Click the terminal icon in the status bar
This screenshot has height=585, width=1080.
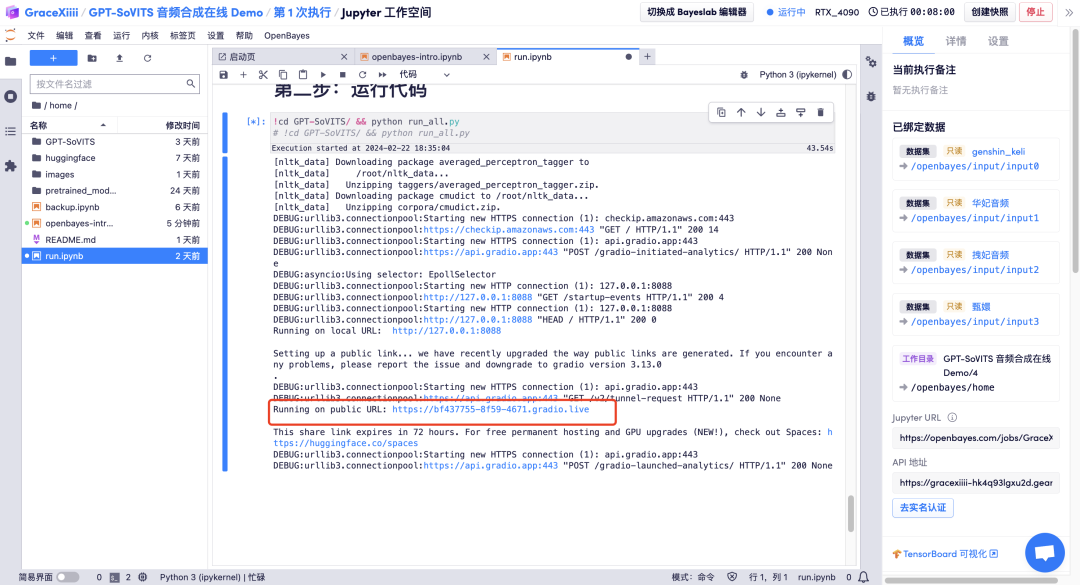[x=115, y=577]
